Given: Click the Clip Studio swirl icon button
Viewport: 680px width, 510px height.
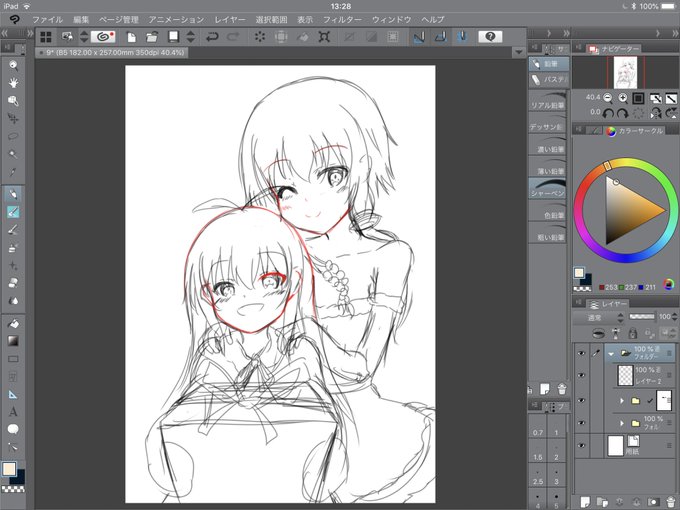Looking at the screenshot, I should [103, 37].
